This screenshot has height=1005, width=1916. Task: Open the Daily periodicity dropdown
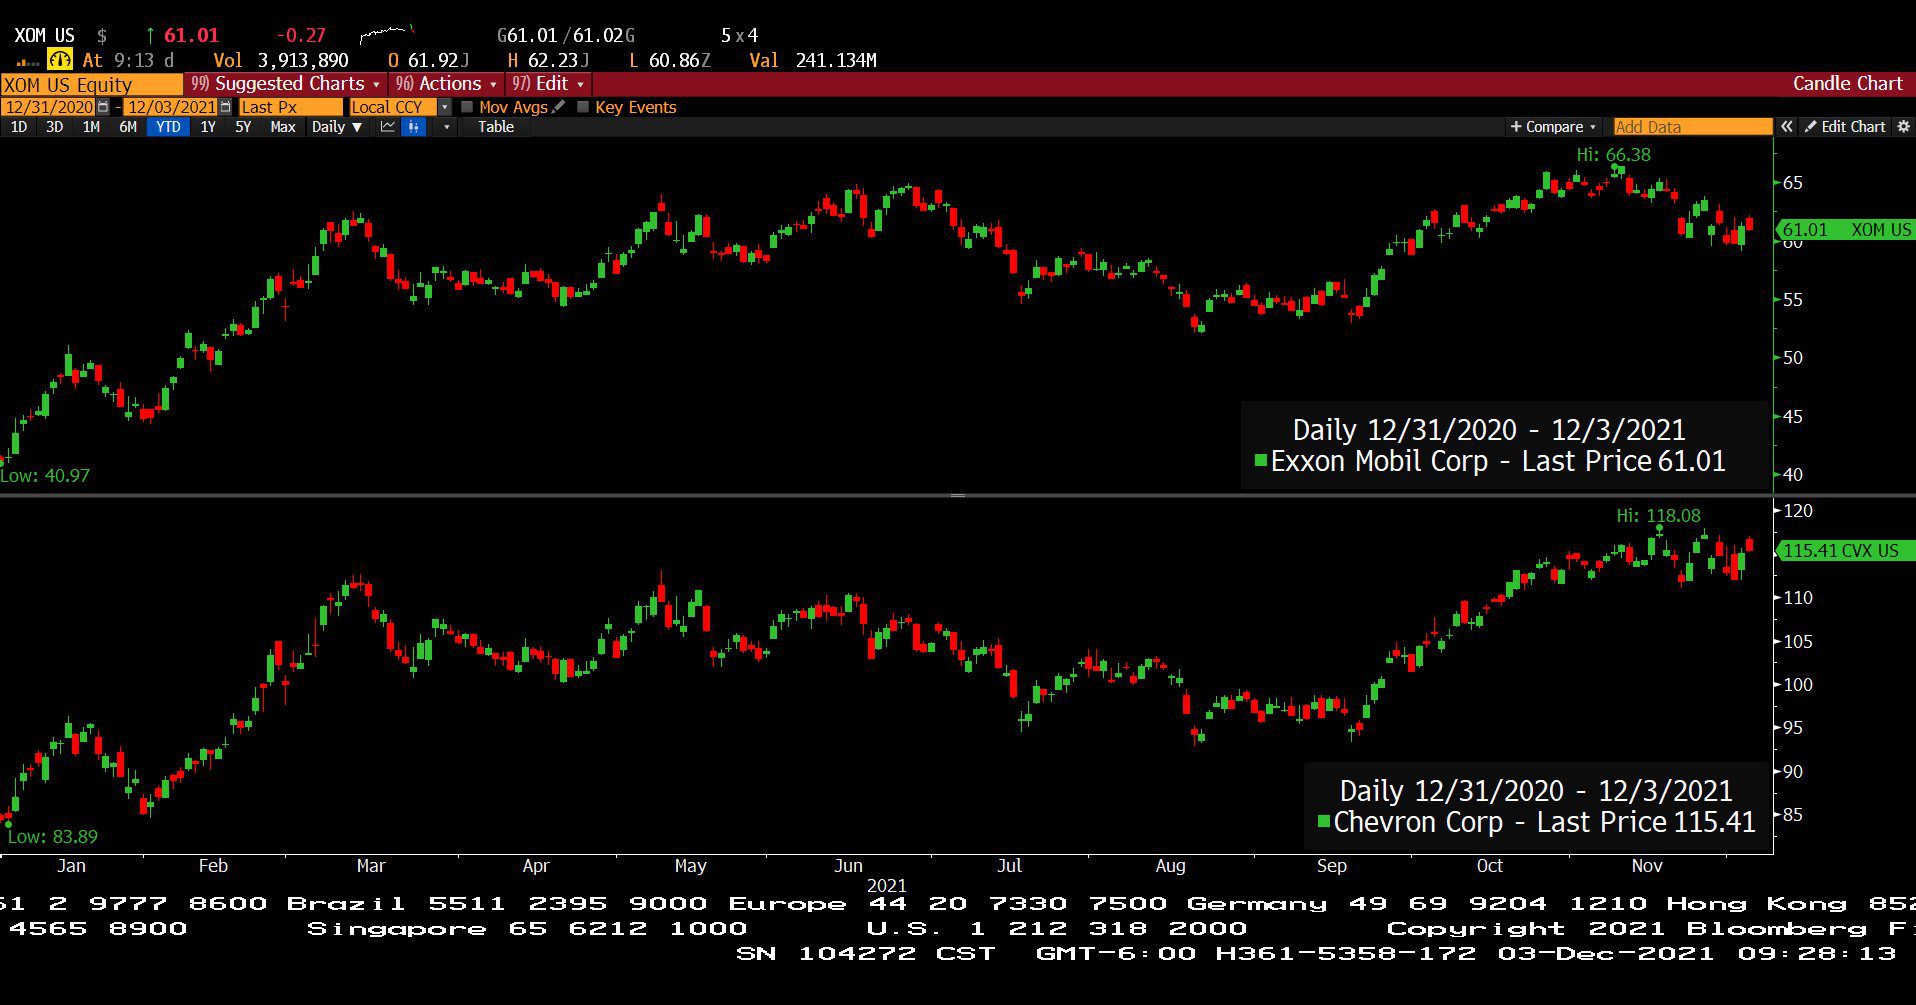click(336, 127)
